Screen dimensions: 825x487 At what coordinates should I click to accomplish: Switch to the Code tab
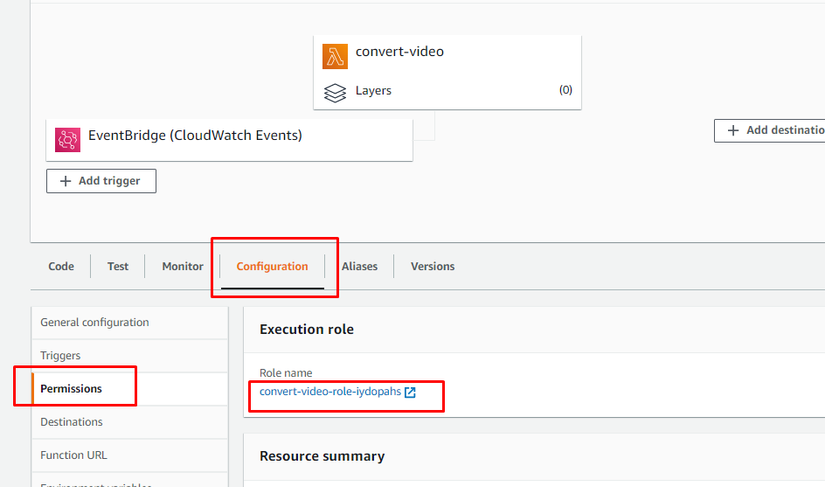coord(61,266)
